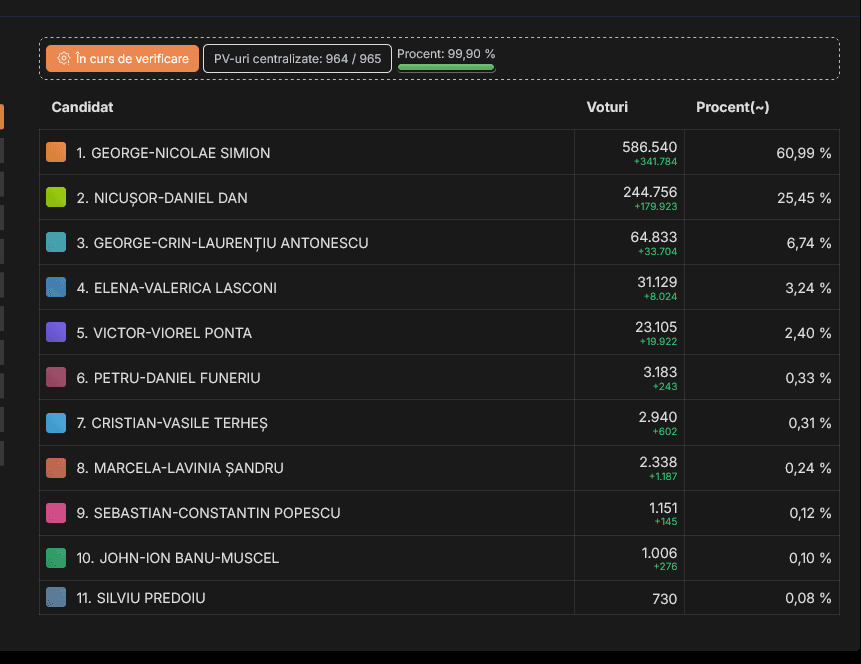Click pink swatch beside Sebastian-Constantin Popescu
This screenshot has width=861, height=664.
pos(56,512)
